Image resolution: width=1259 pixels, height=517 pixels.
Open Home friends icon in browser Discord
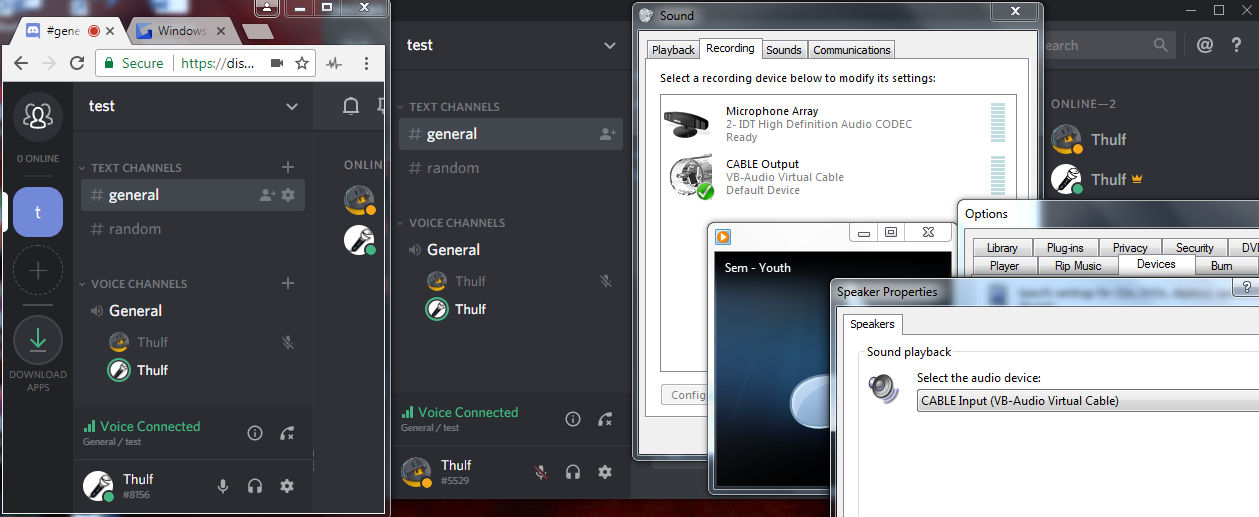pyautogui.click(x=38, y=116)
